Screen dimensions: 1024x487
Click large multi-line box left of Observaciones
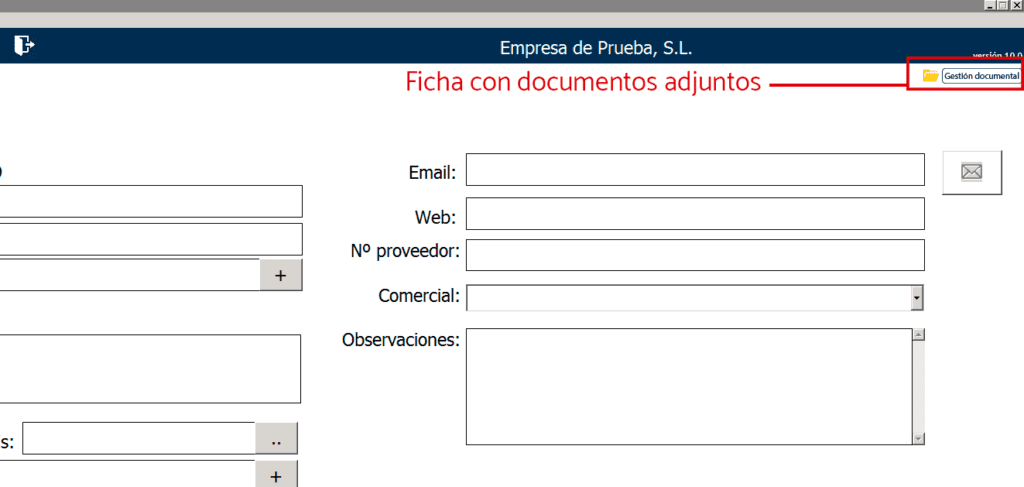click(150, 368)
